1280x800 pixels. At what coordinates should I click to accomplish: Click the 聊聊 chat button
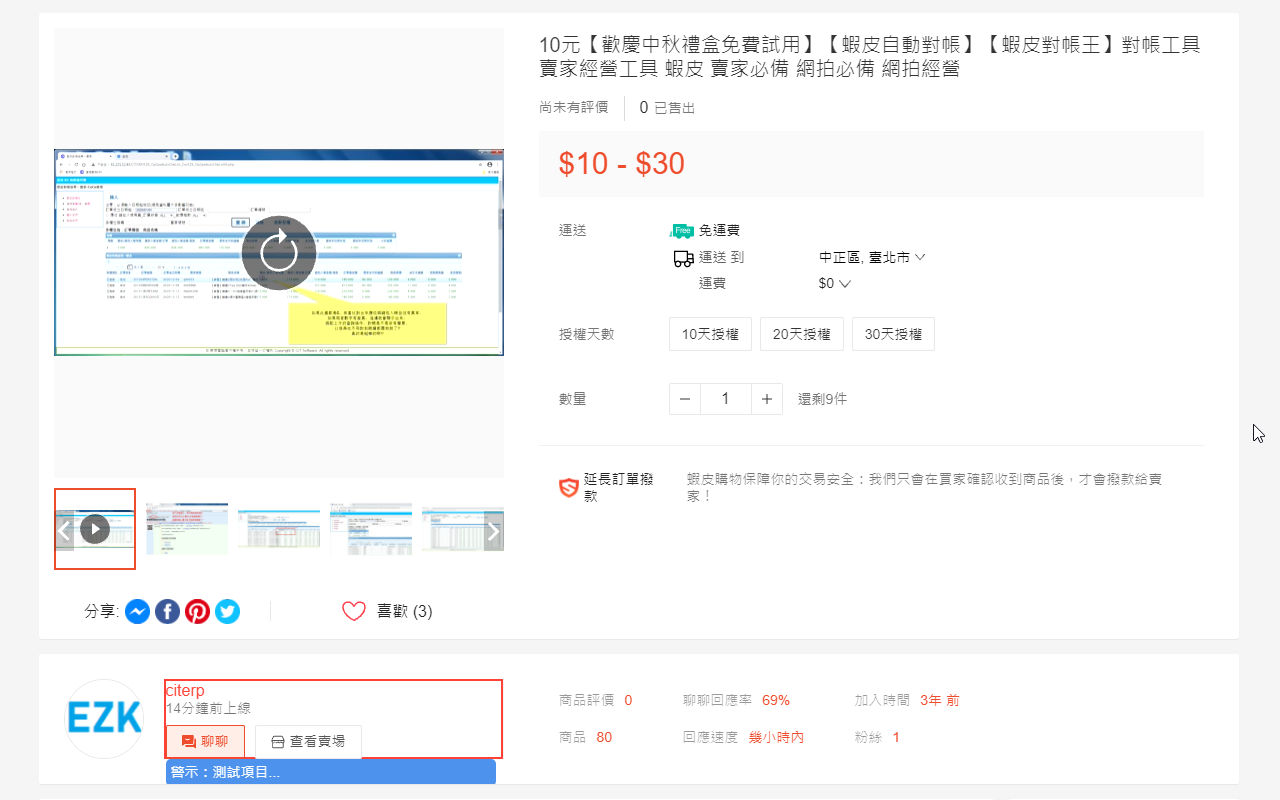point(204,742)
